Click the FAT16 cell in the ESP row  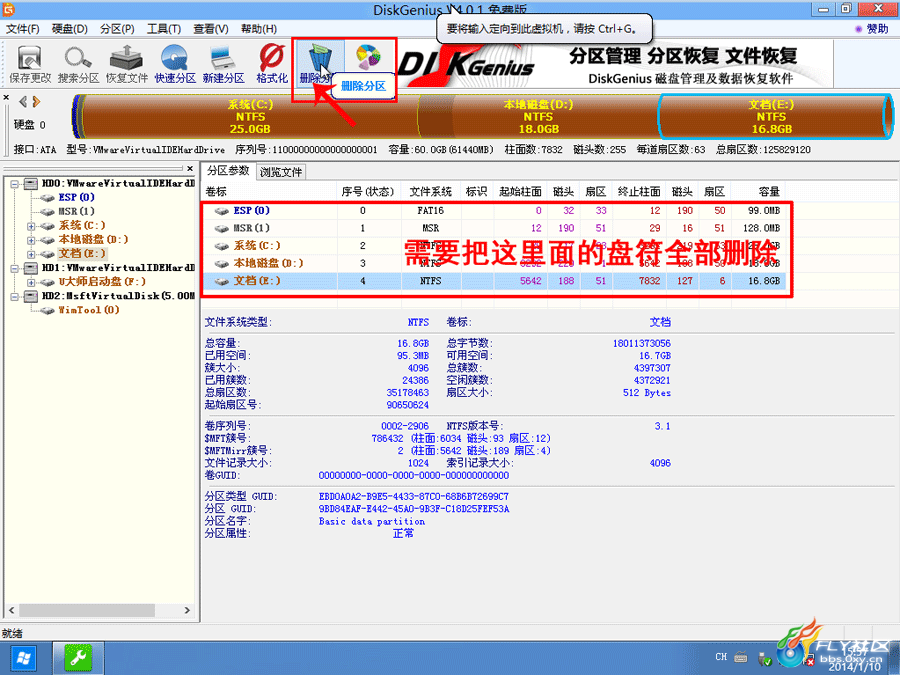point(430,211)
